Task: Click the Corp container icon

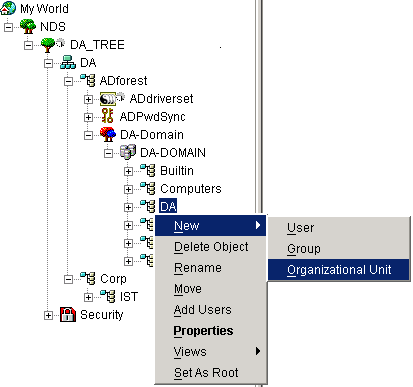Action: click(x=88, y=278)
